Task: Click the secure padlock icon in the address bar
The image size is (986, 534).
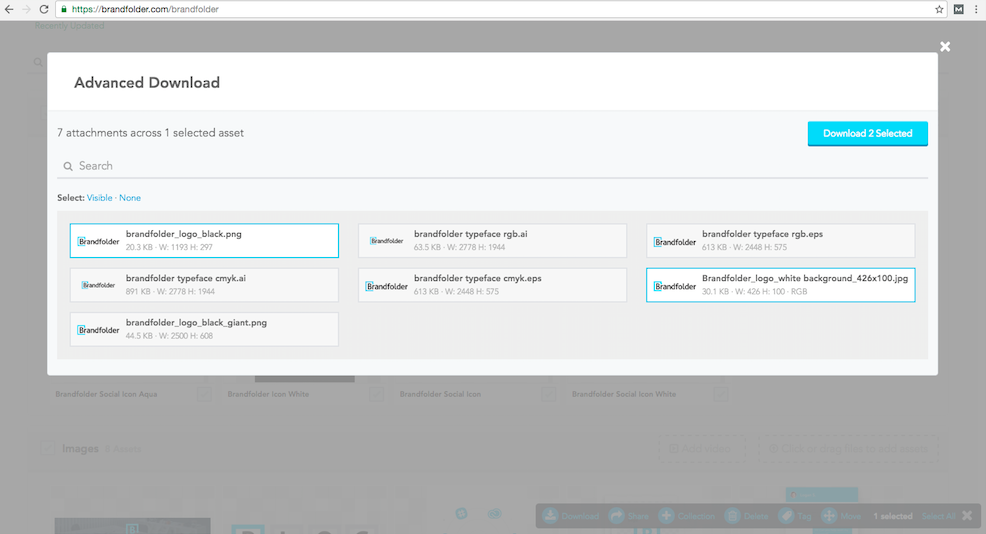Action: [64, 9]
